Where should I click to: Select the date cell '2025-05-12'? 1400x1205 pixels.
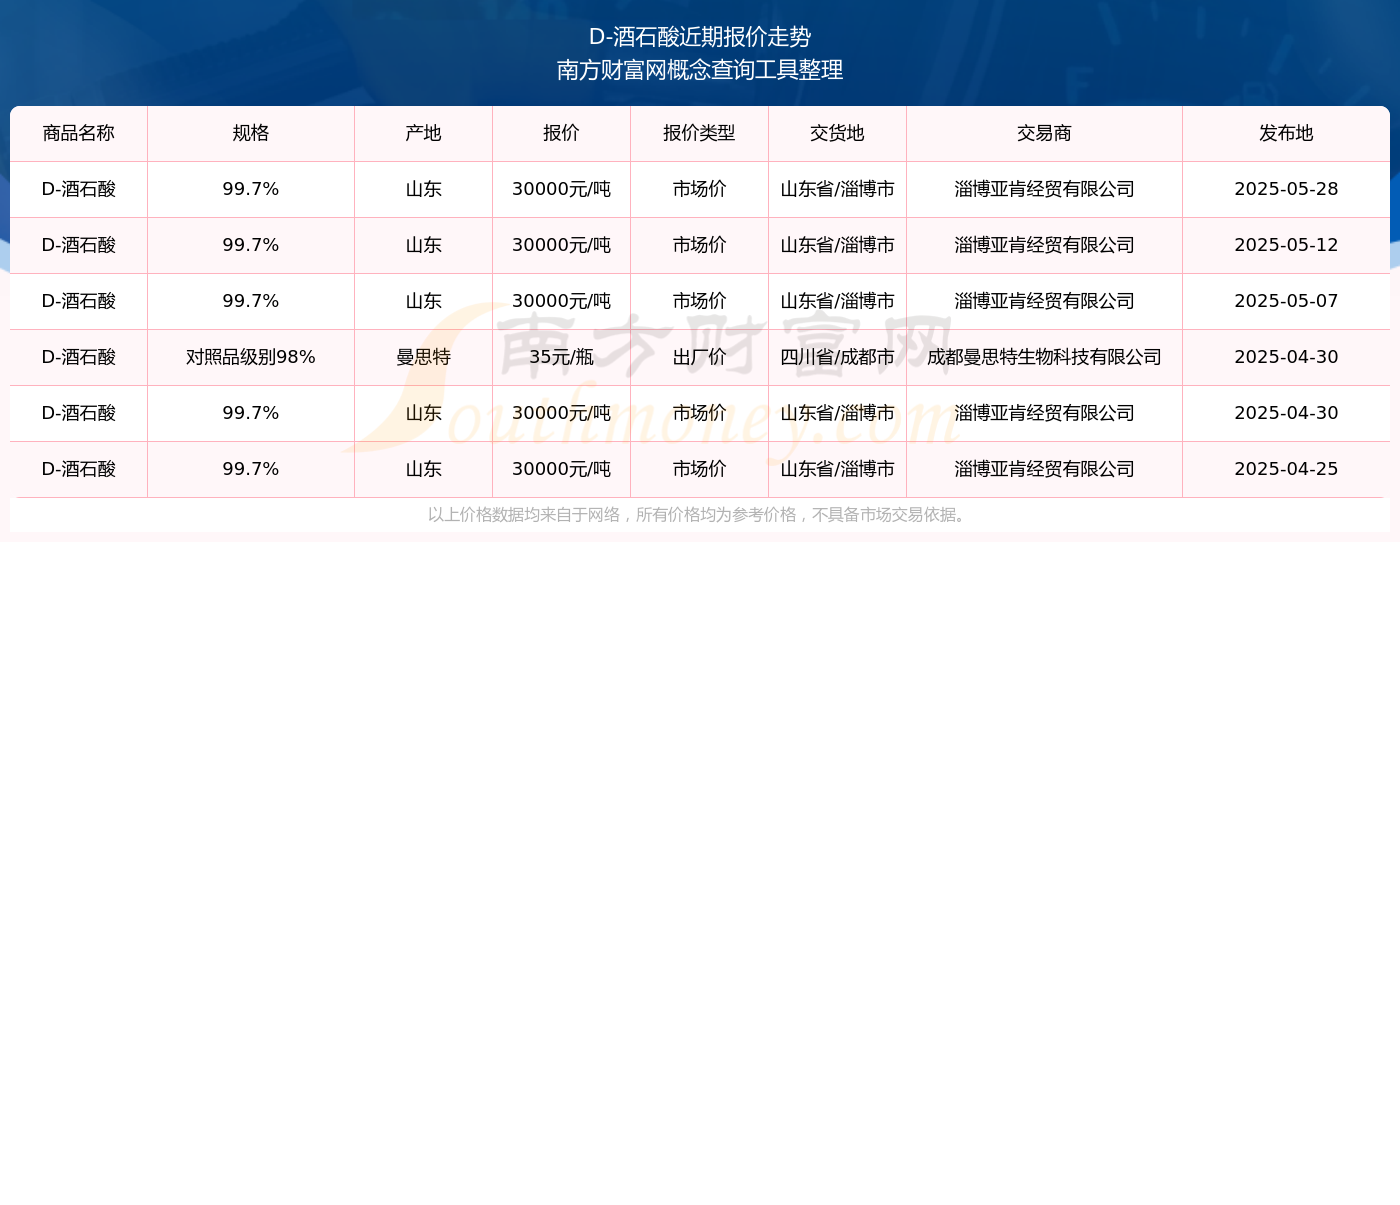pos(1287,245)
